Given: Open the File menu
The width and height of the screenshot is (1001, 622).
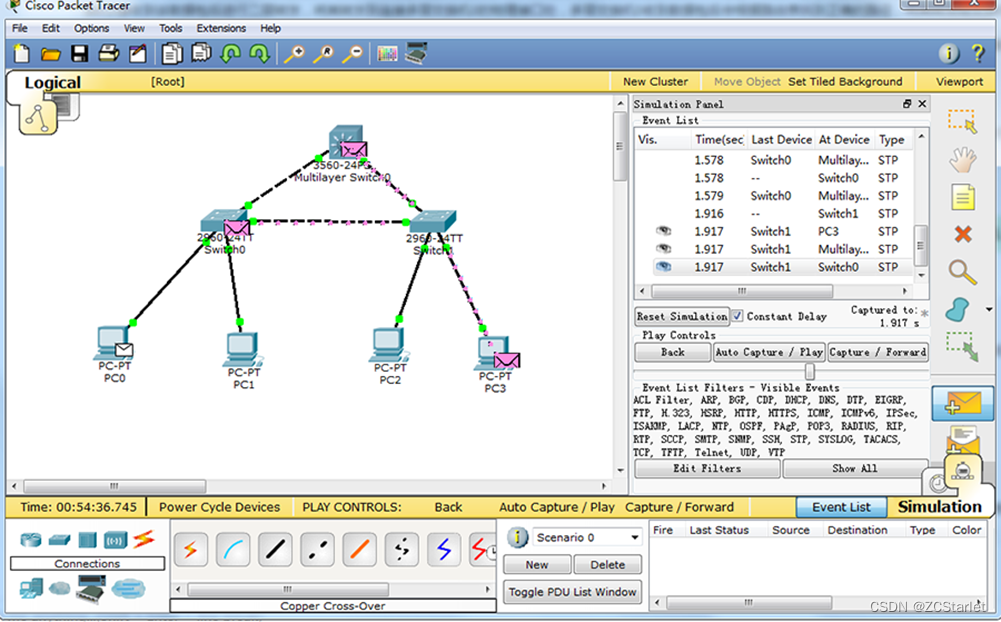Looking at the screenshot, I should (x=20, y=28).
